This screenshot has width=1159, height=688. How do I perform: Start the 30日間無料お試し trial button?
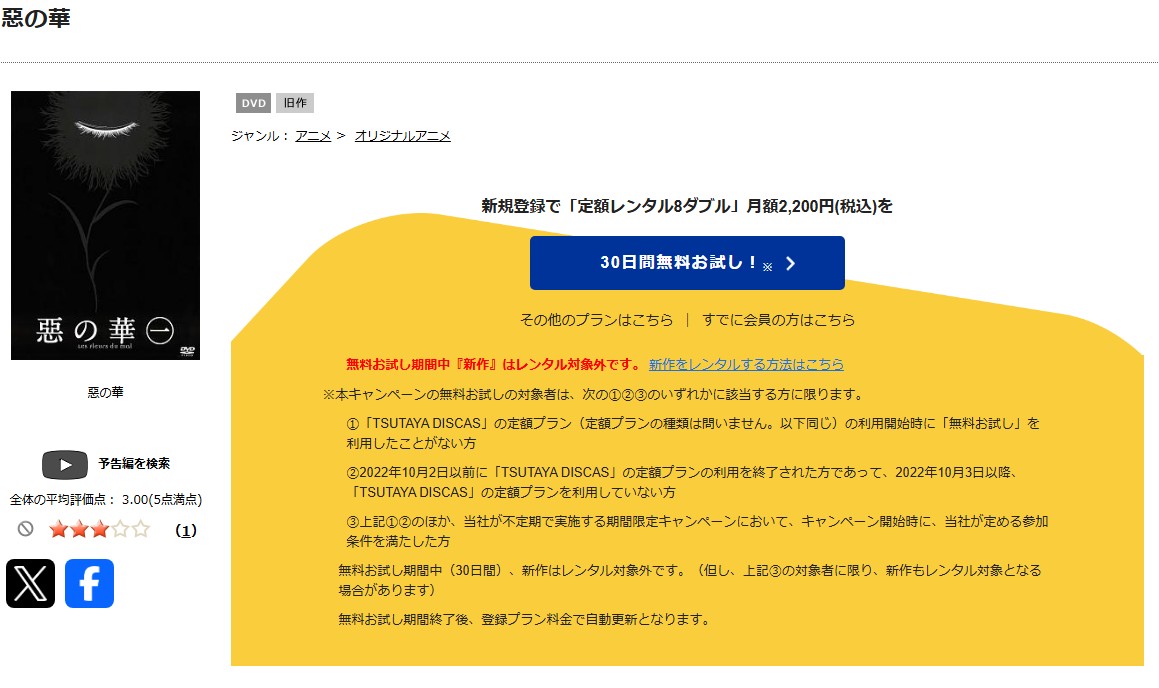(x=687, y=263)
